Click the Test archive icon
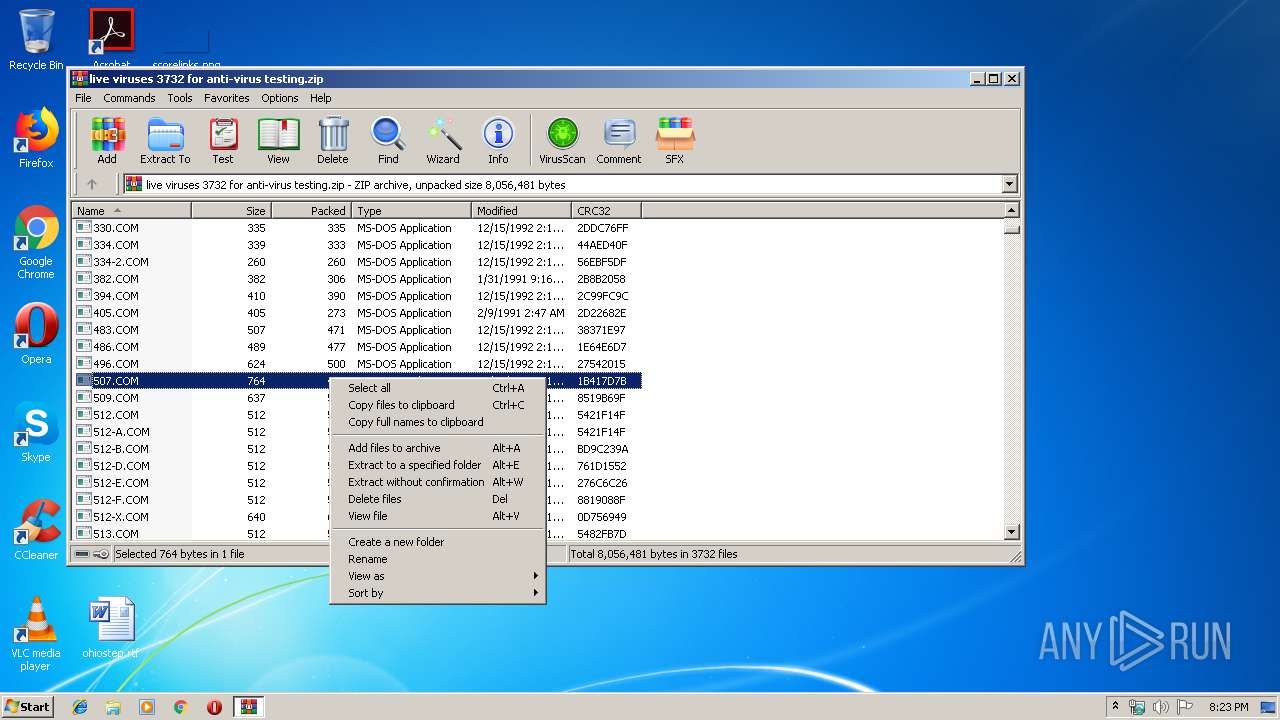The height and width of the screenshot is (720, 1280). click(223, 140)
